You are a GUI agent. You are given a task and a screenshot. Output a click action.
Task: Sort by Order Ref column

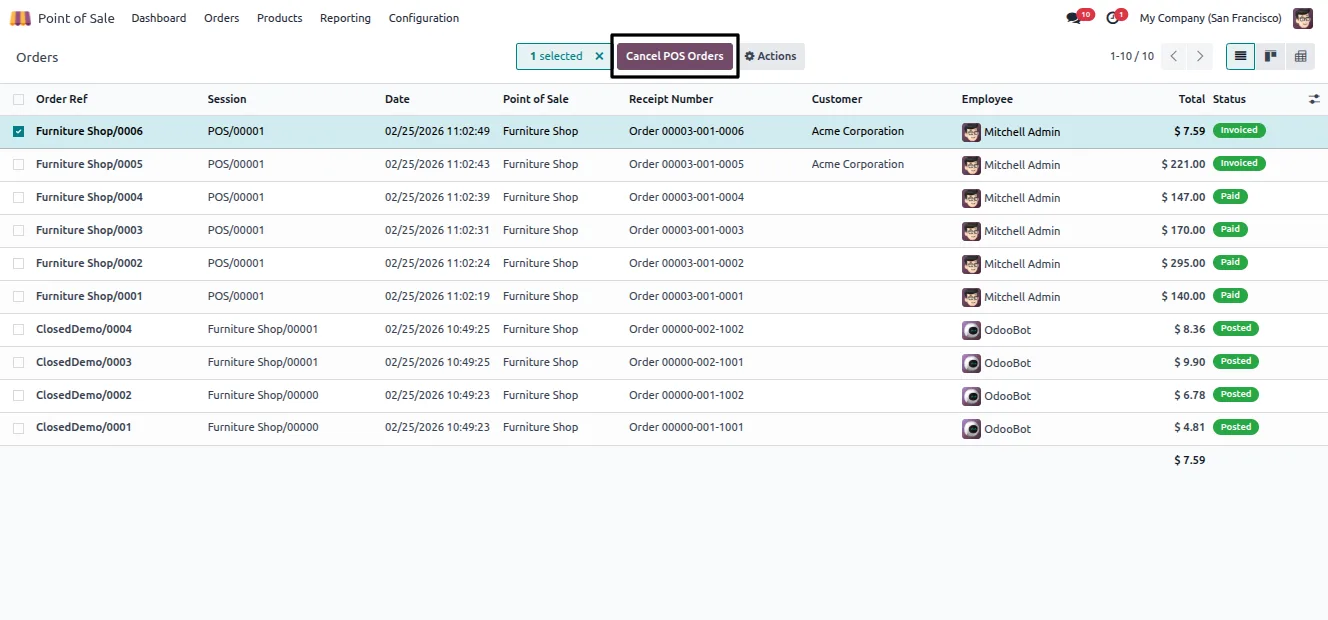coord(62,99)
